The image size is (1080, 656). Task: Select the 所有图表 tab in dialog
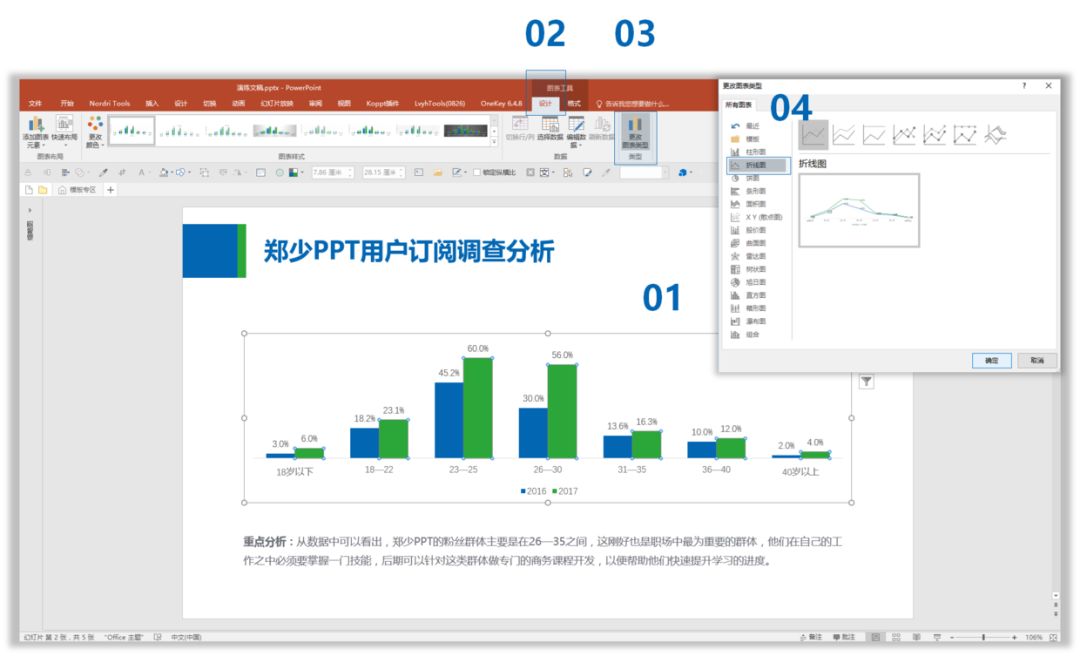pyautogui.click(x=738, y=105)
